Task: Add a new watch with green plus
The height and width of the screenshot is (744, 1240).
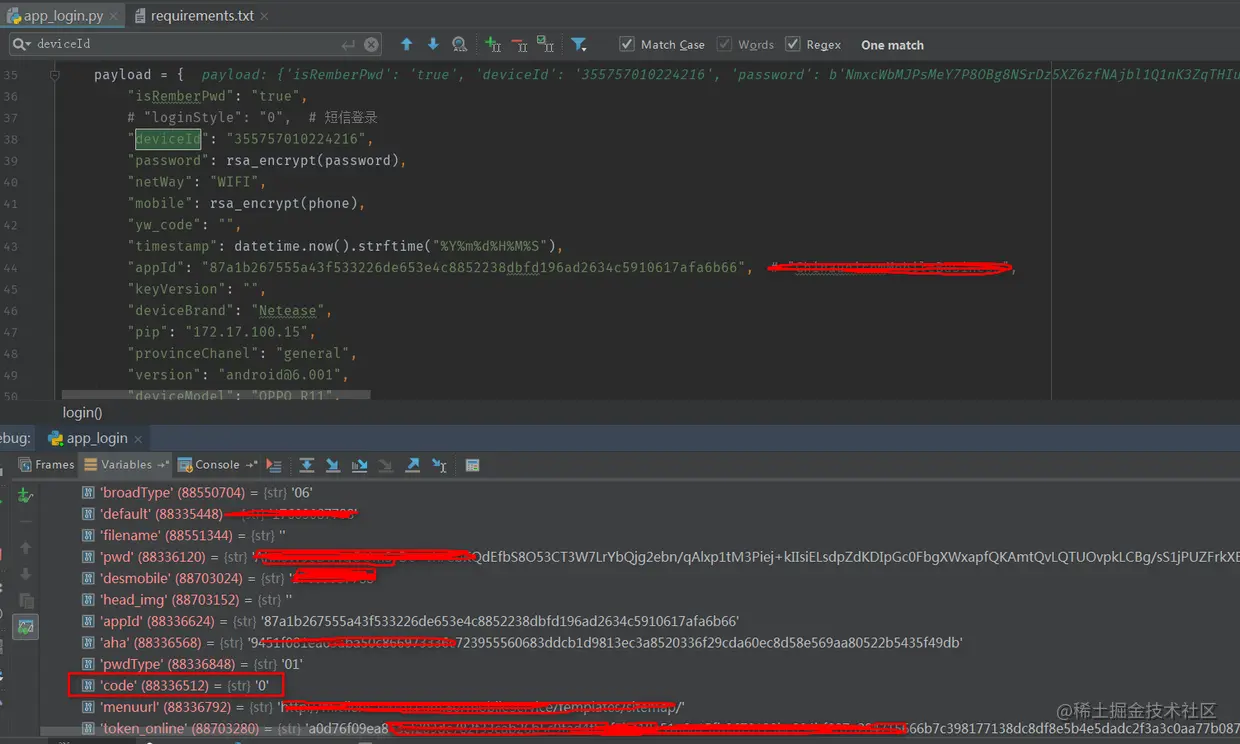Action: pyautogui.click(x=26, y=495)
